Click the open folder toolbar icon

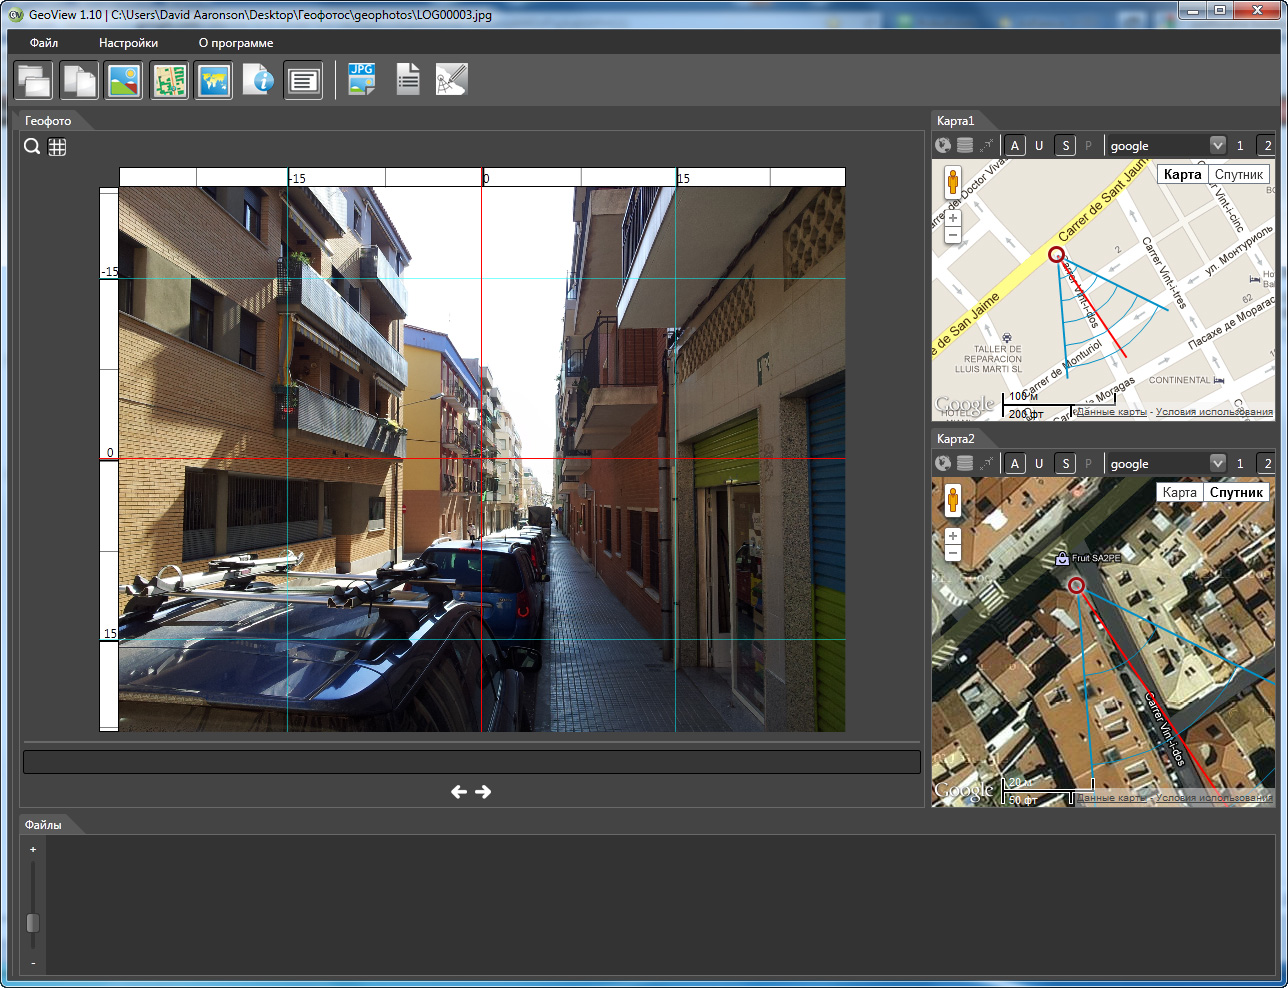33,80
